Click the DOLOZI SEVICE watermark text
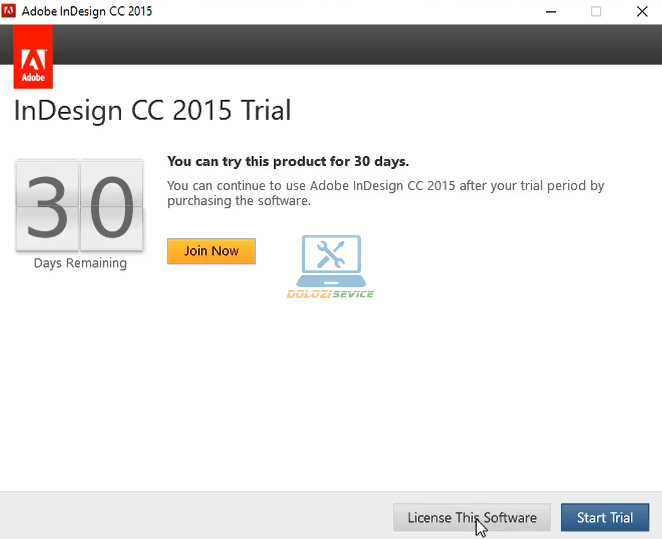The image size is (662, 539). (329, 294)
